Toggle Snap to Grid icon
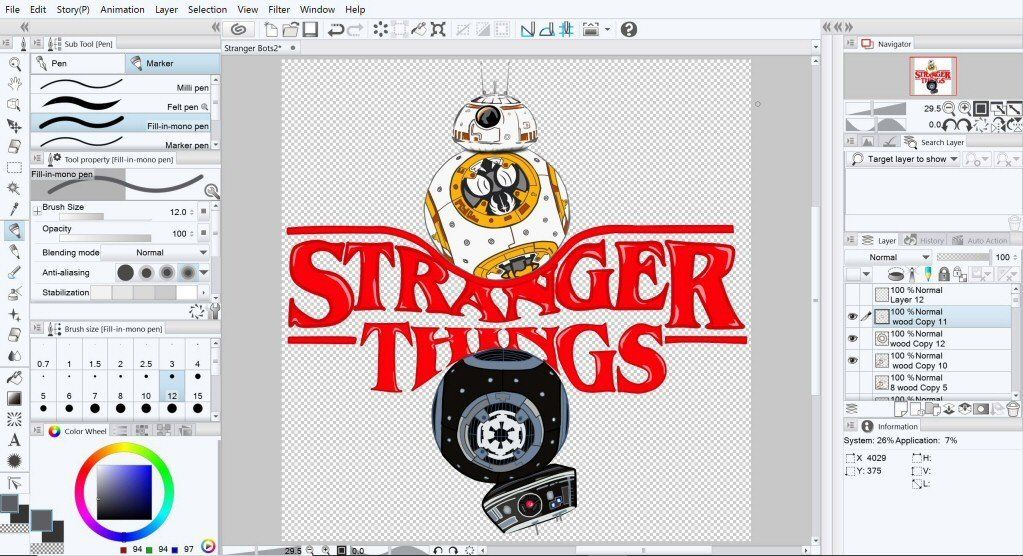Screen dimensions: 1023x556 click(566, 29)
